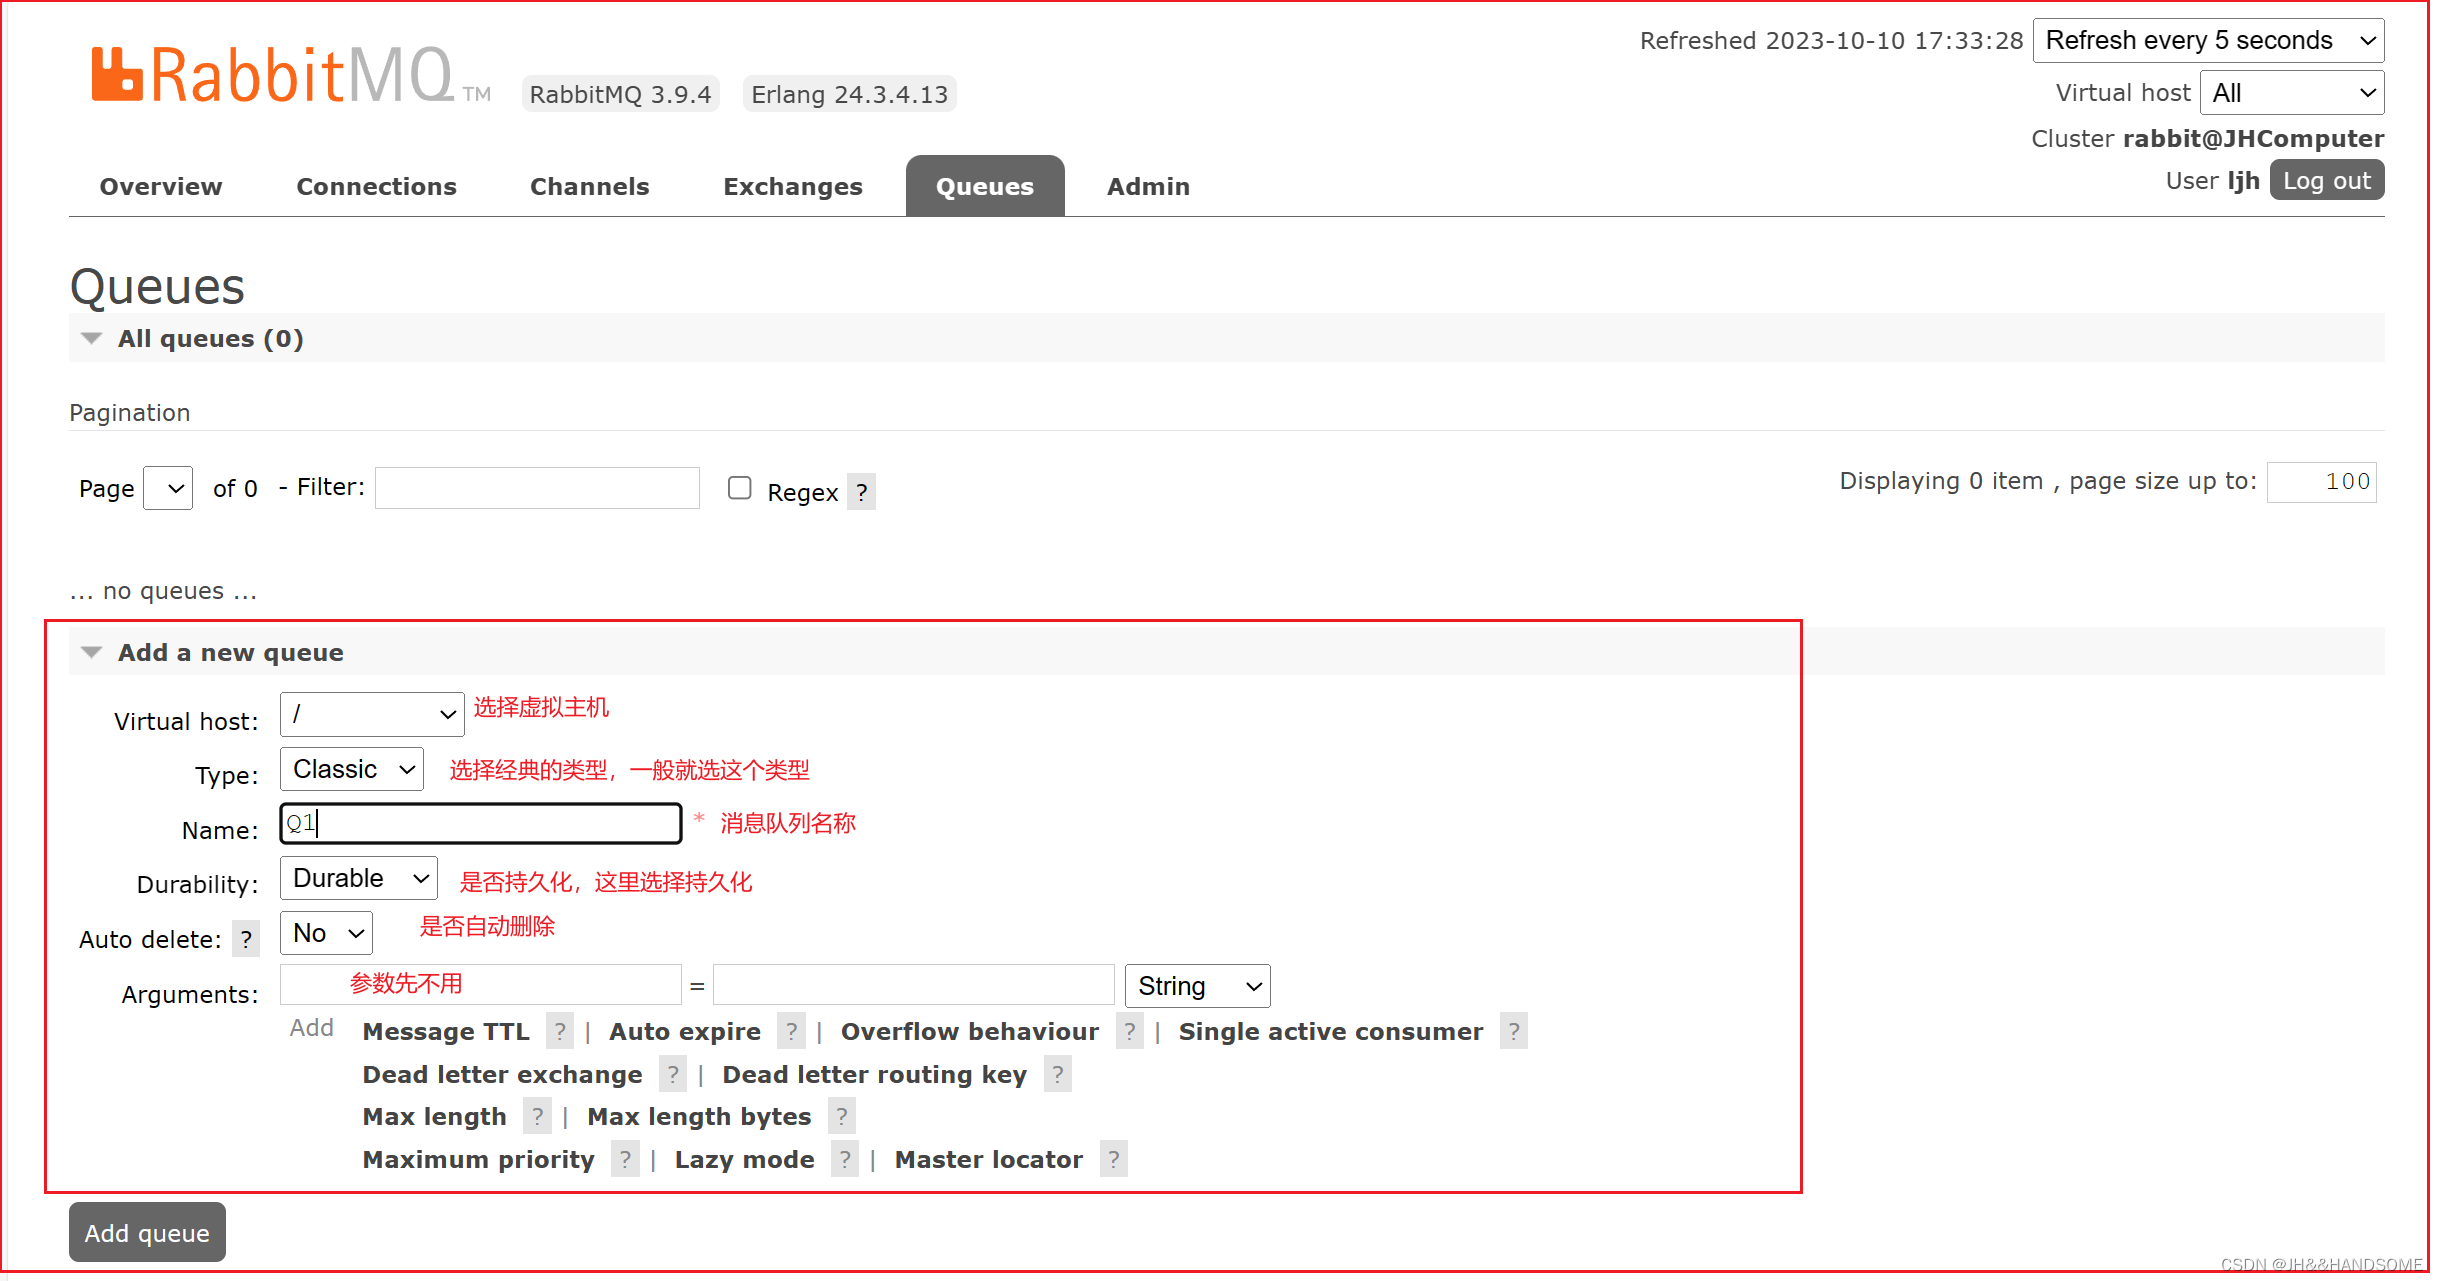Image resolution: width=2438 pixels, height=1281 pixels.
Task: Collapse the All queues section
Action: [x=92, y=338]
